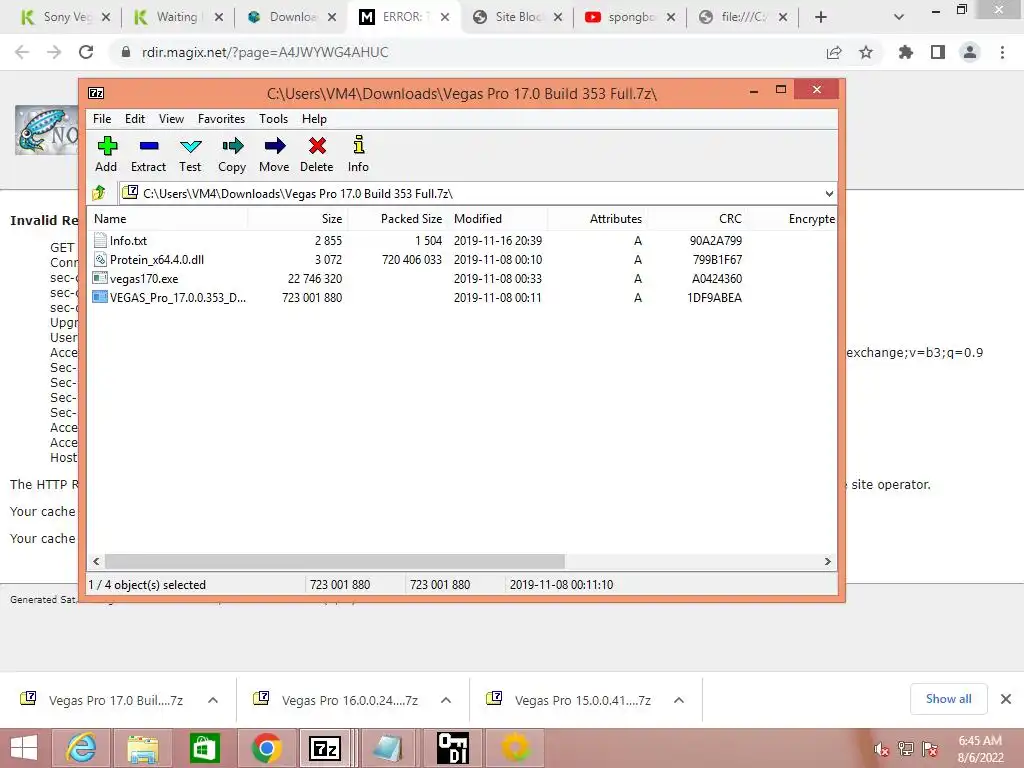Click the volume muted tray icon
This screenshot has height=768, width=1024.
coord(882,749)
